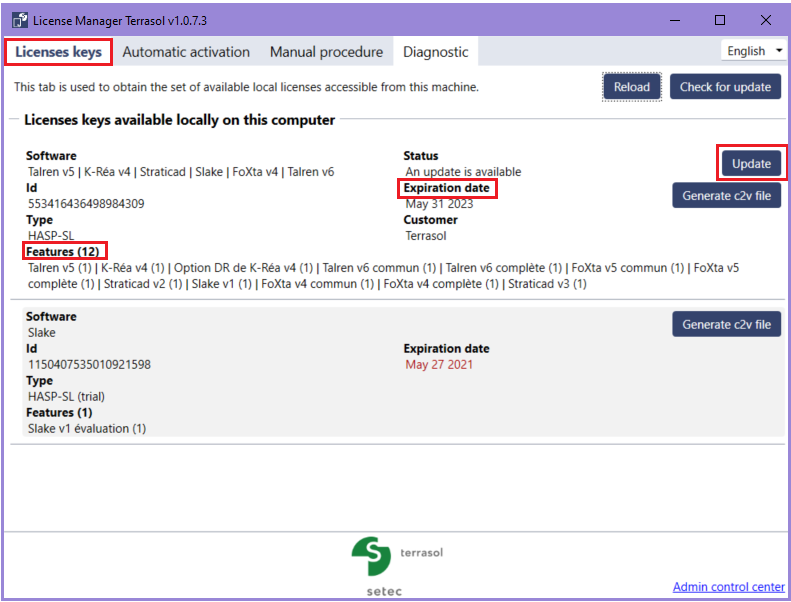Select license Id 553416436498984309
The width and height of the screenshot is (791, 602).
[86, 204]
